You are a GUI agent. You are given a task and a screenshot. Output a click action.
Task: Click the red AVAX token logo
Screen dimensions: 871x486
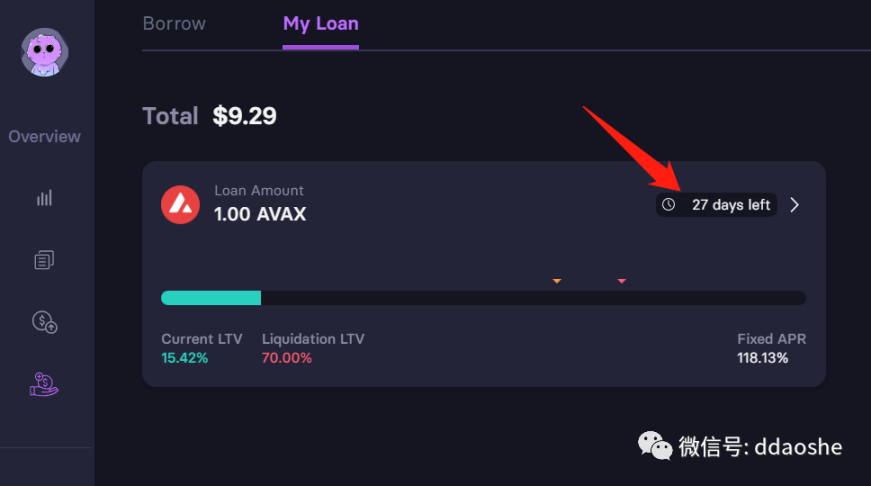(180, 205)
